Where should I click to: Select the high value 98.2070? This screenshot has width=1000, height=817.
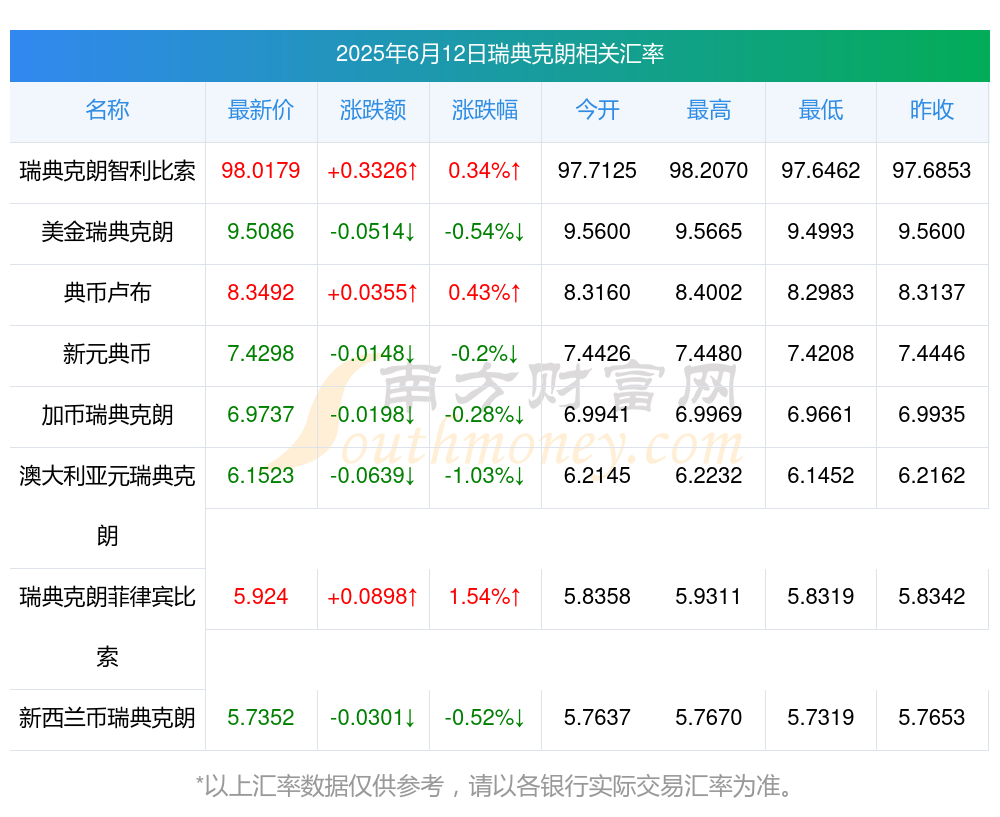pos(709,171)
